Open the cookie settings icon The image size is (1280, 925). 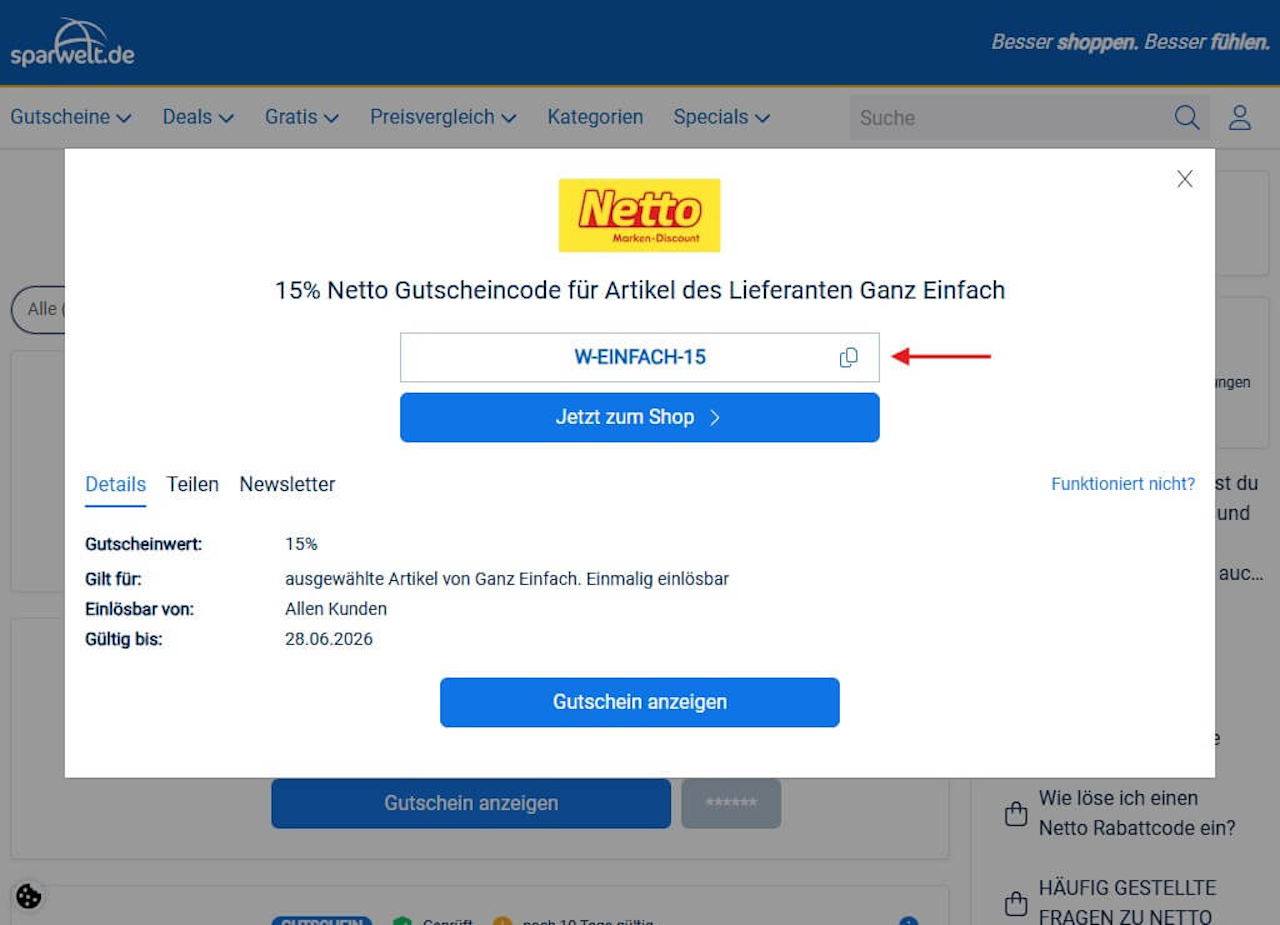pos(29,896)
